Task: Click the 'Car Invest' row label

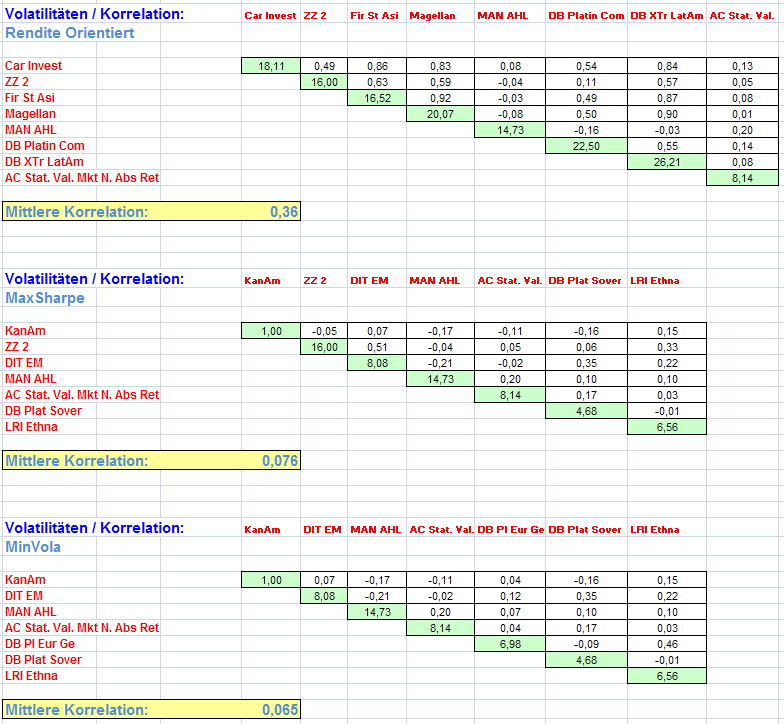Action: coord(34,66)
